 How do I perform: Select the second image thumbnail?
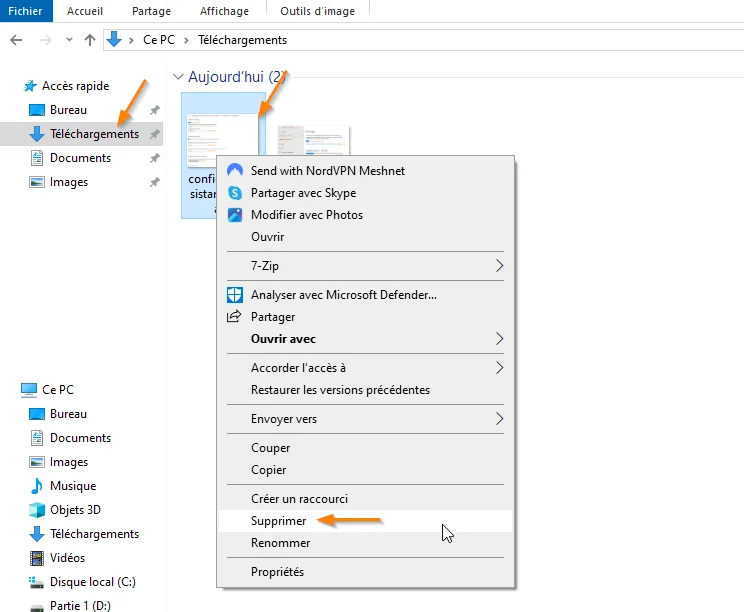314,140
